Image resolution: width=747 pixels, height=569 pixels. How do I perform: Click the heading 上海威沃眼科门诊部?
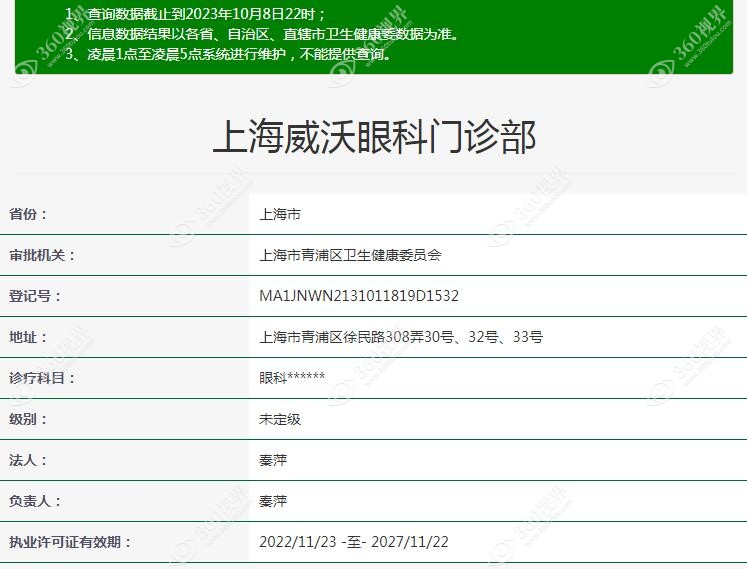374,137
